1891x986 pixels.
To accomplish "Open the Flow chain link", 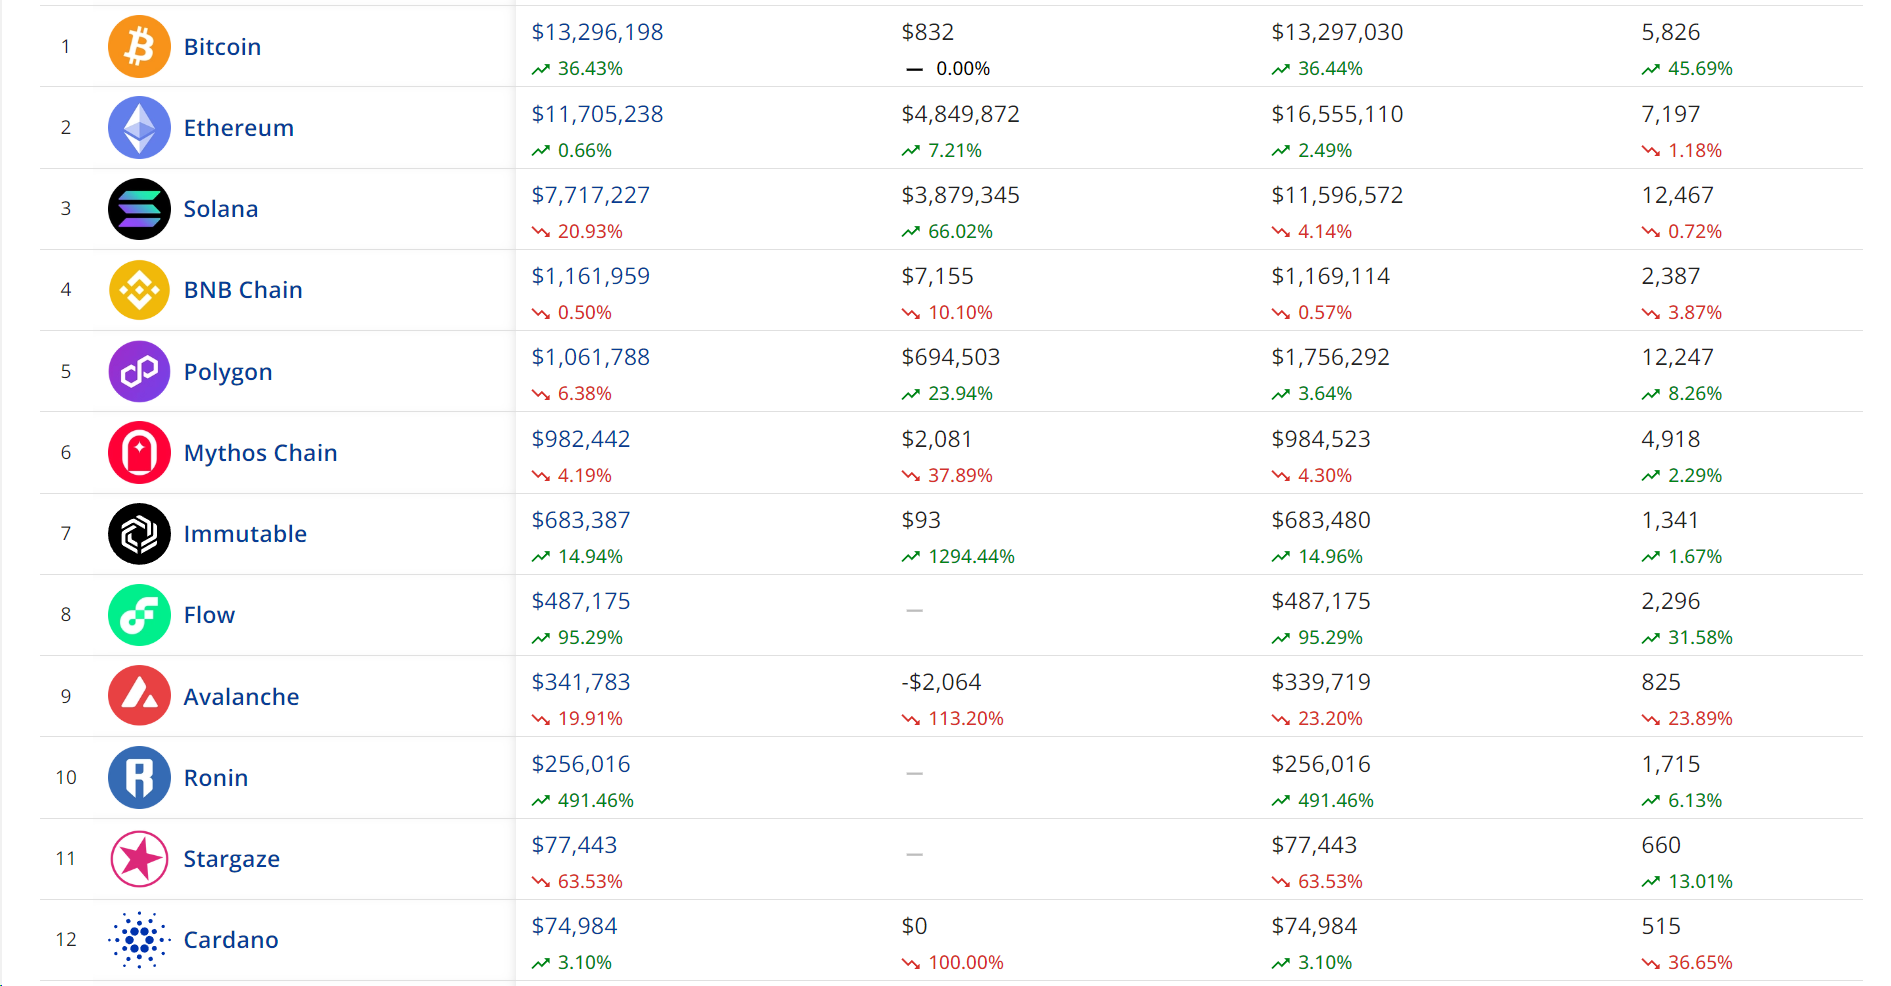I will [209, 615].
